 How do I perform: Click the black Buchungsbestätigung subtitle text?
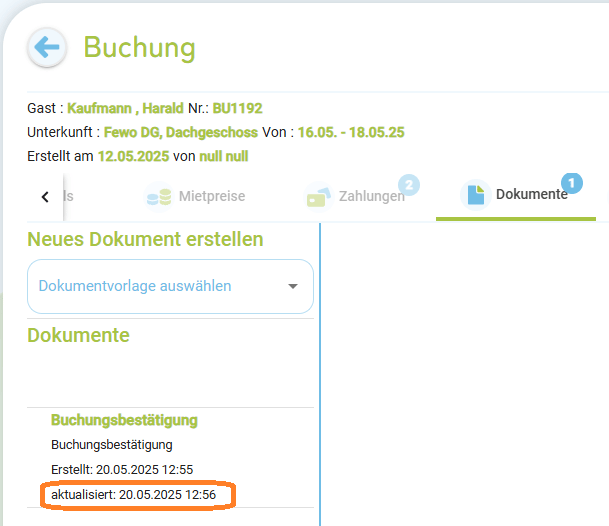(x=111, y=445)
